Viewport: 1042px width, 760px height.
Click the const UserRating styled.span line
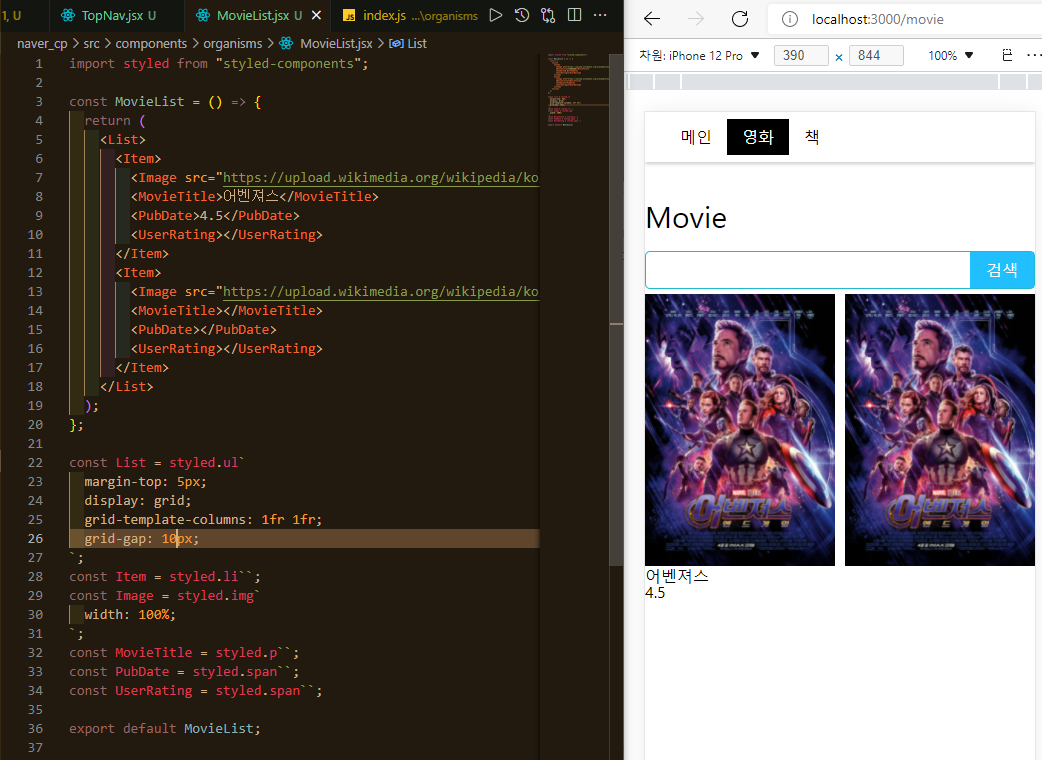coord(195,691)
